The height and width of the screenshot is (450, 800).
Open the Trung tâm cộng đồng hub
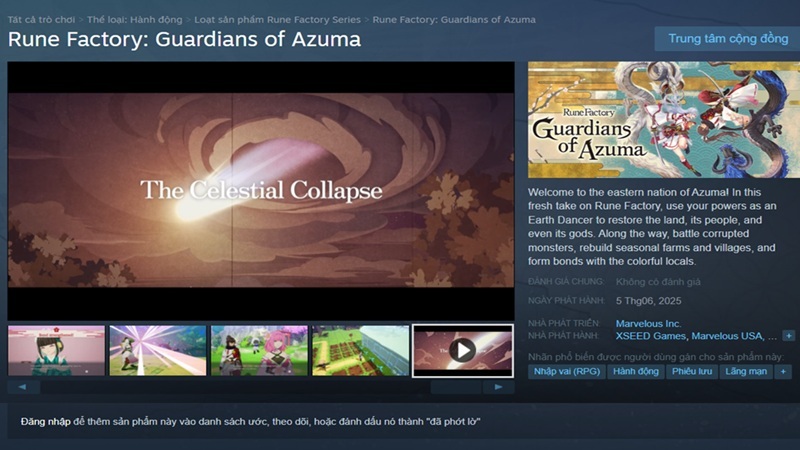pos(728,39)
